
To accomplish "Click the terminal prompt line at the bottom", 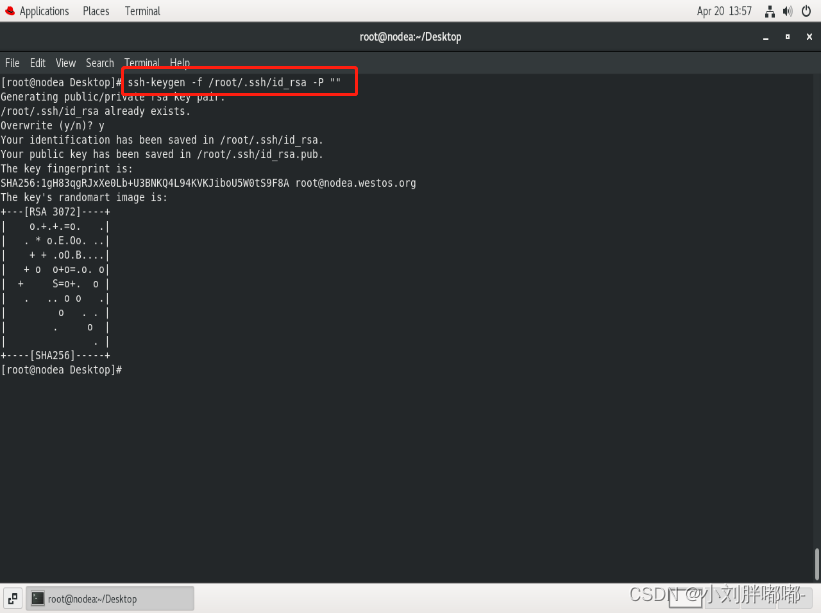I will click(x=60, y=369).
